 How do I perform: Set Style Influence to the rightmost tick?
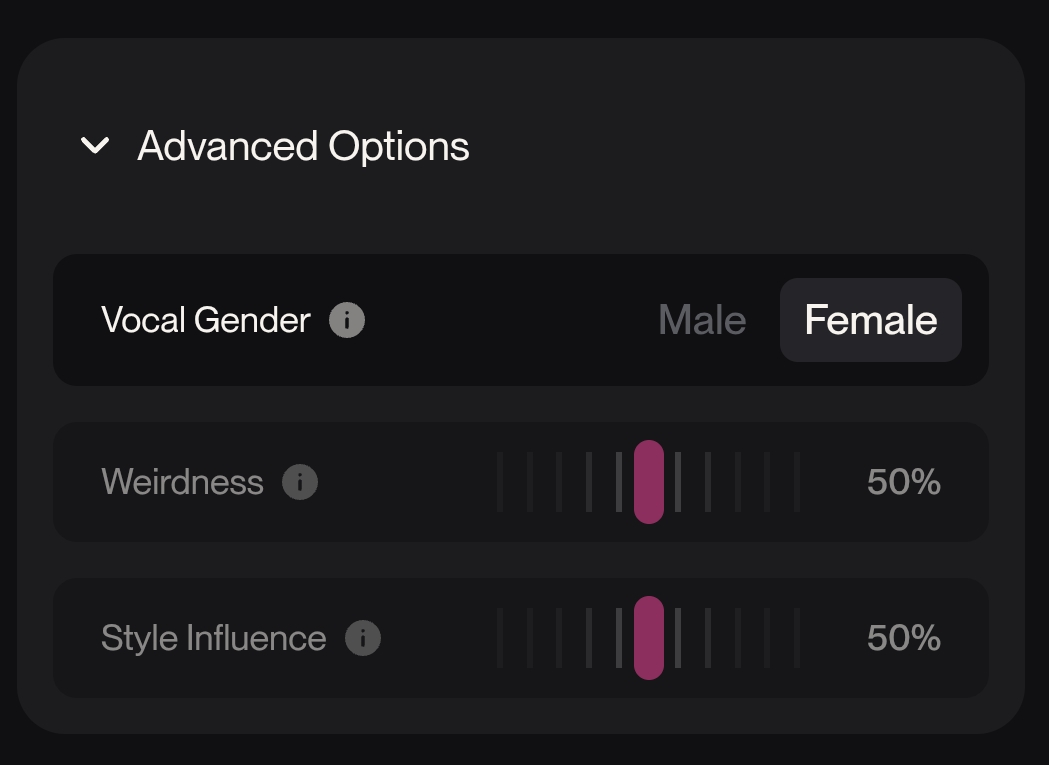797,638
